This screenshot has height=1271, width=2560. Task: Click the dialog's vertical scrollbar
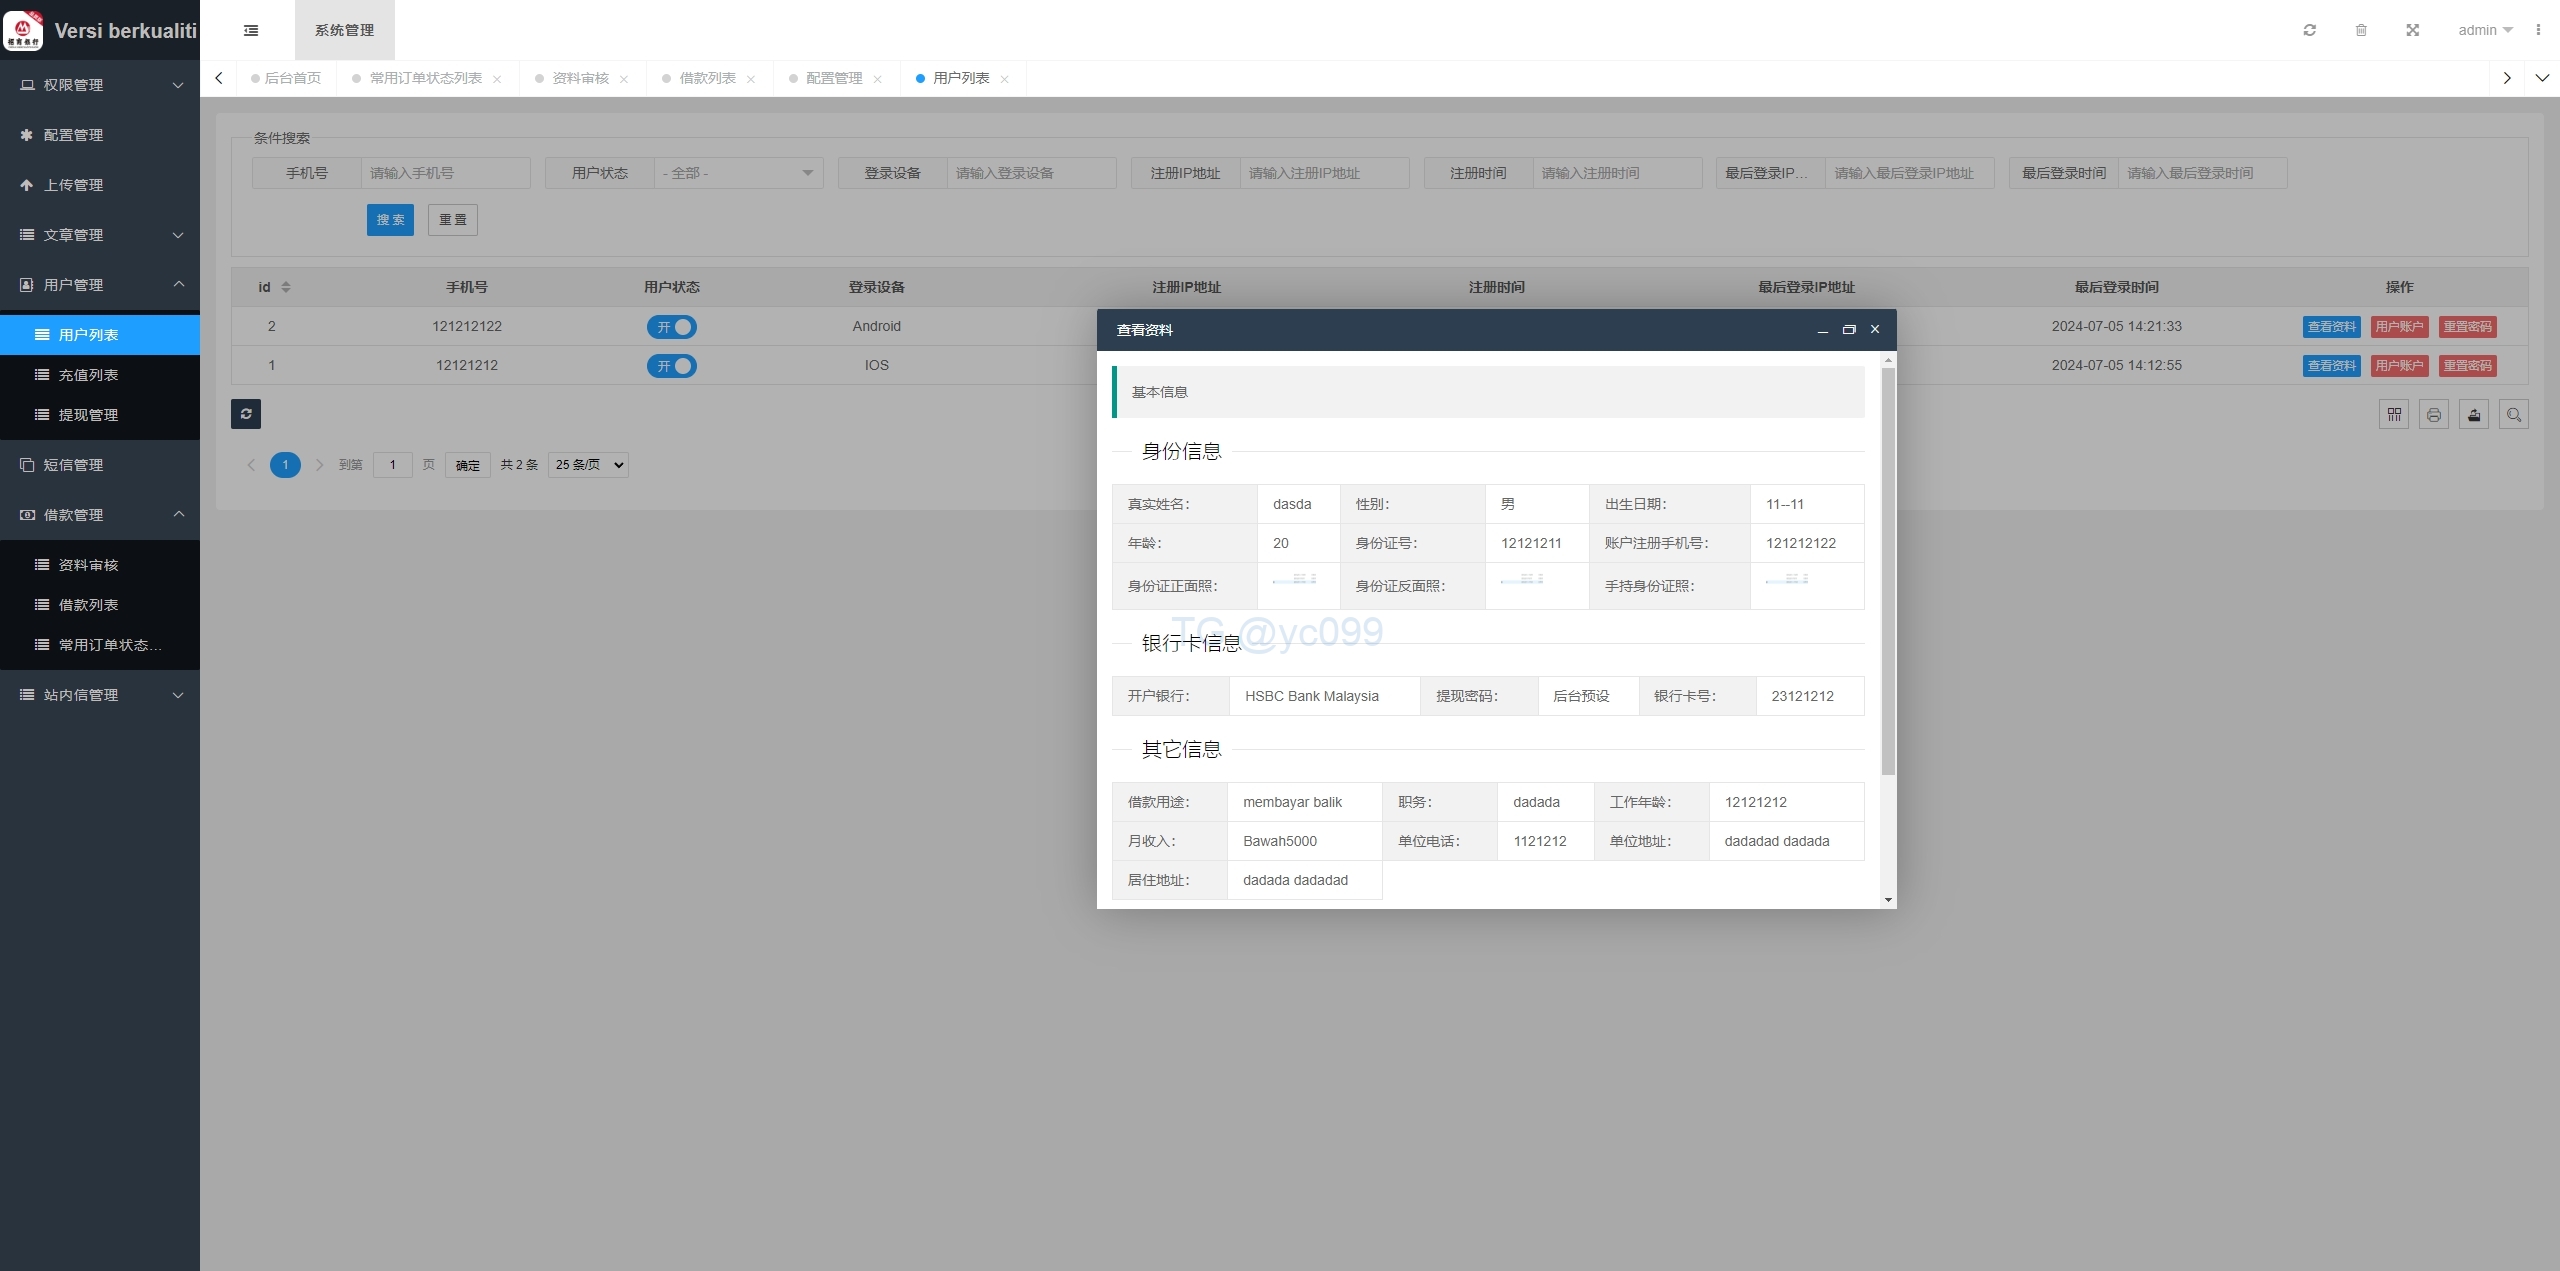(1888, 570)
